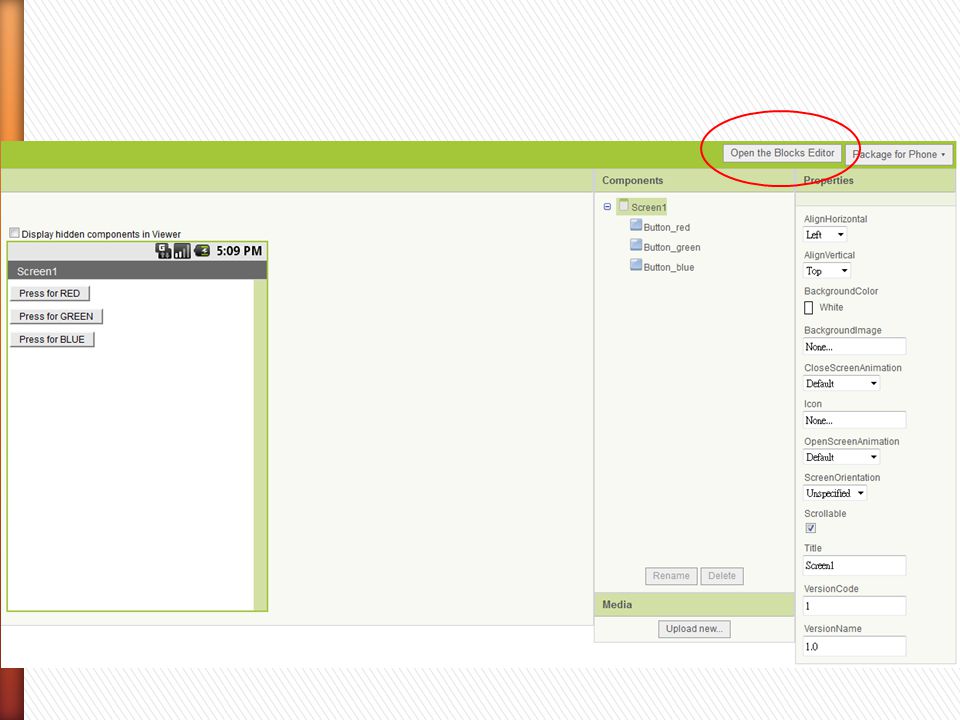Screen dimensions: 960x720
Task: Click the Screen1 title bar in phone viewer
Action: tap(137, 271)
